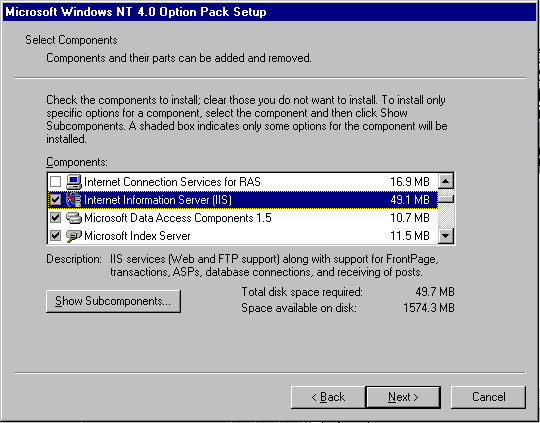Select the Internet Information Server (IIS) row
540x423 pixels.
(x=242, y=200)
